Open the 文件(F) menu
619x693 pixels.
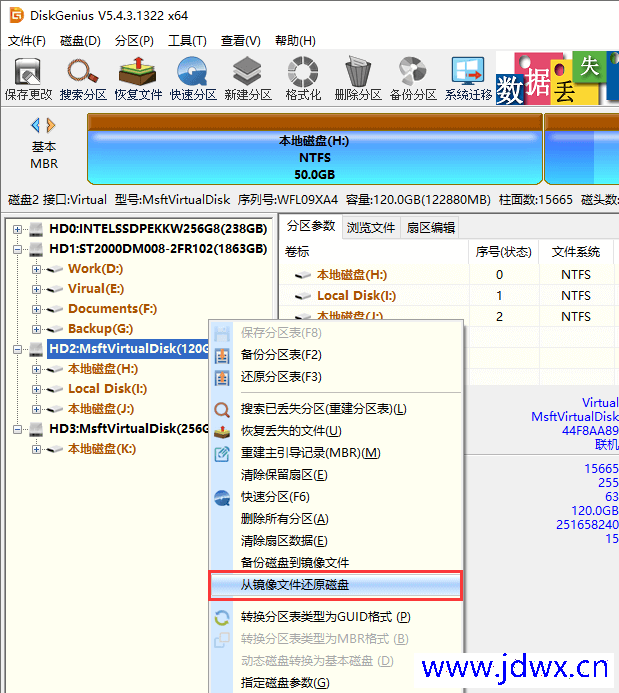[x=27, y=41]
